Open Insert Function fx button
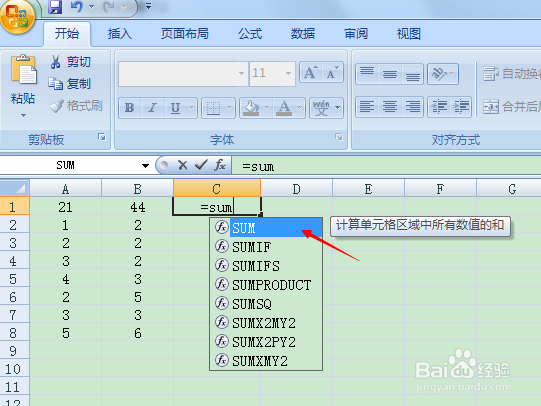 220,165
